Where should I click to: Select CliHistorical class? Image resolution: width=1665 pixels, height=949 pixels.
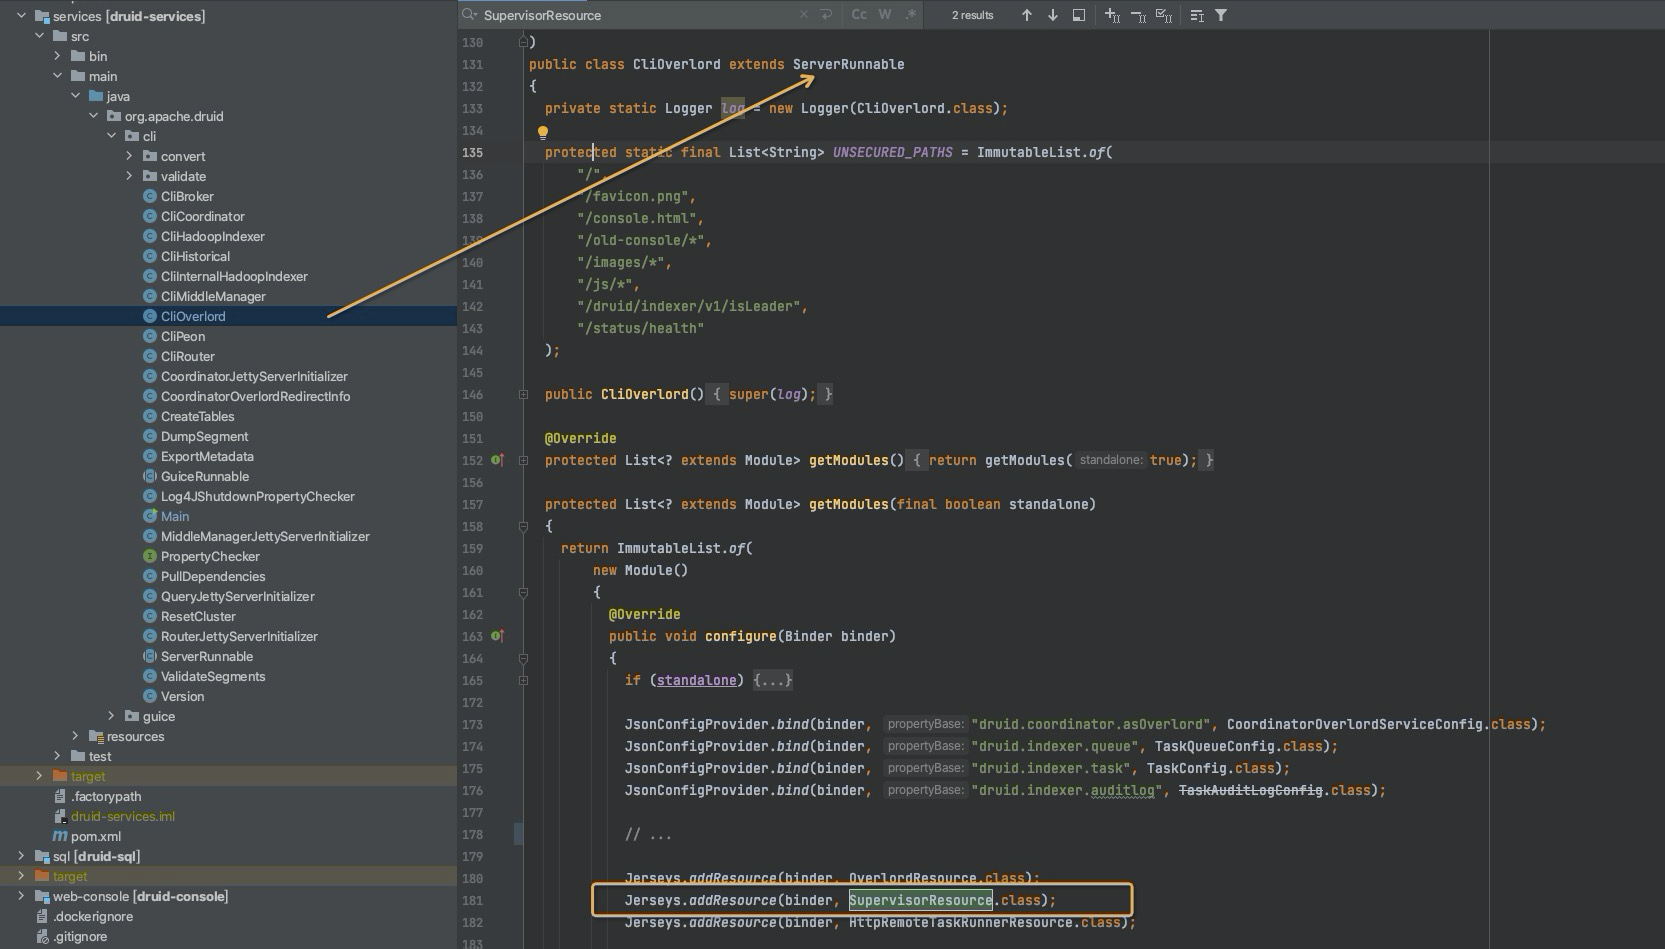coord(195,256)
